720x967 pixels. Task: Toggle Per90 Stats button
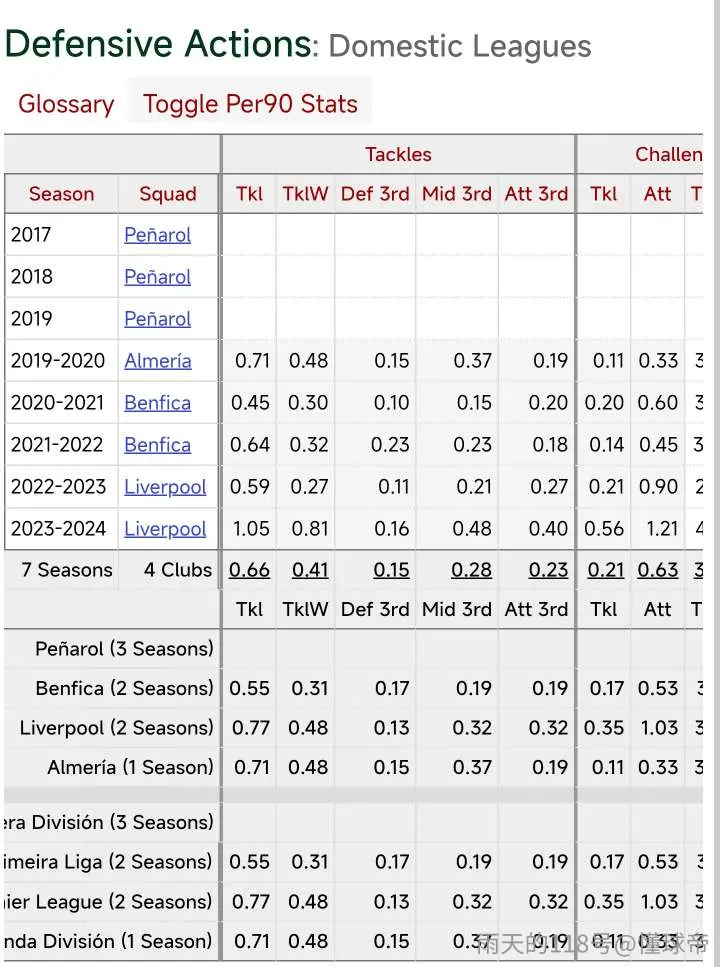click(x=250, y=103)
